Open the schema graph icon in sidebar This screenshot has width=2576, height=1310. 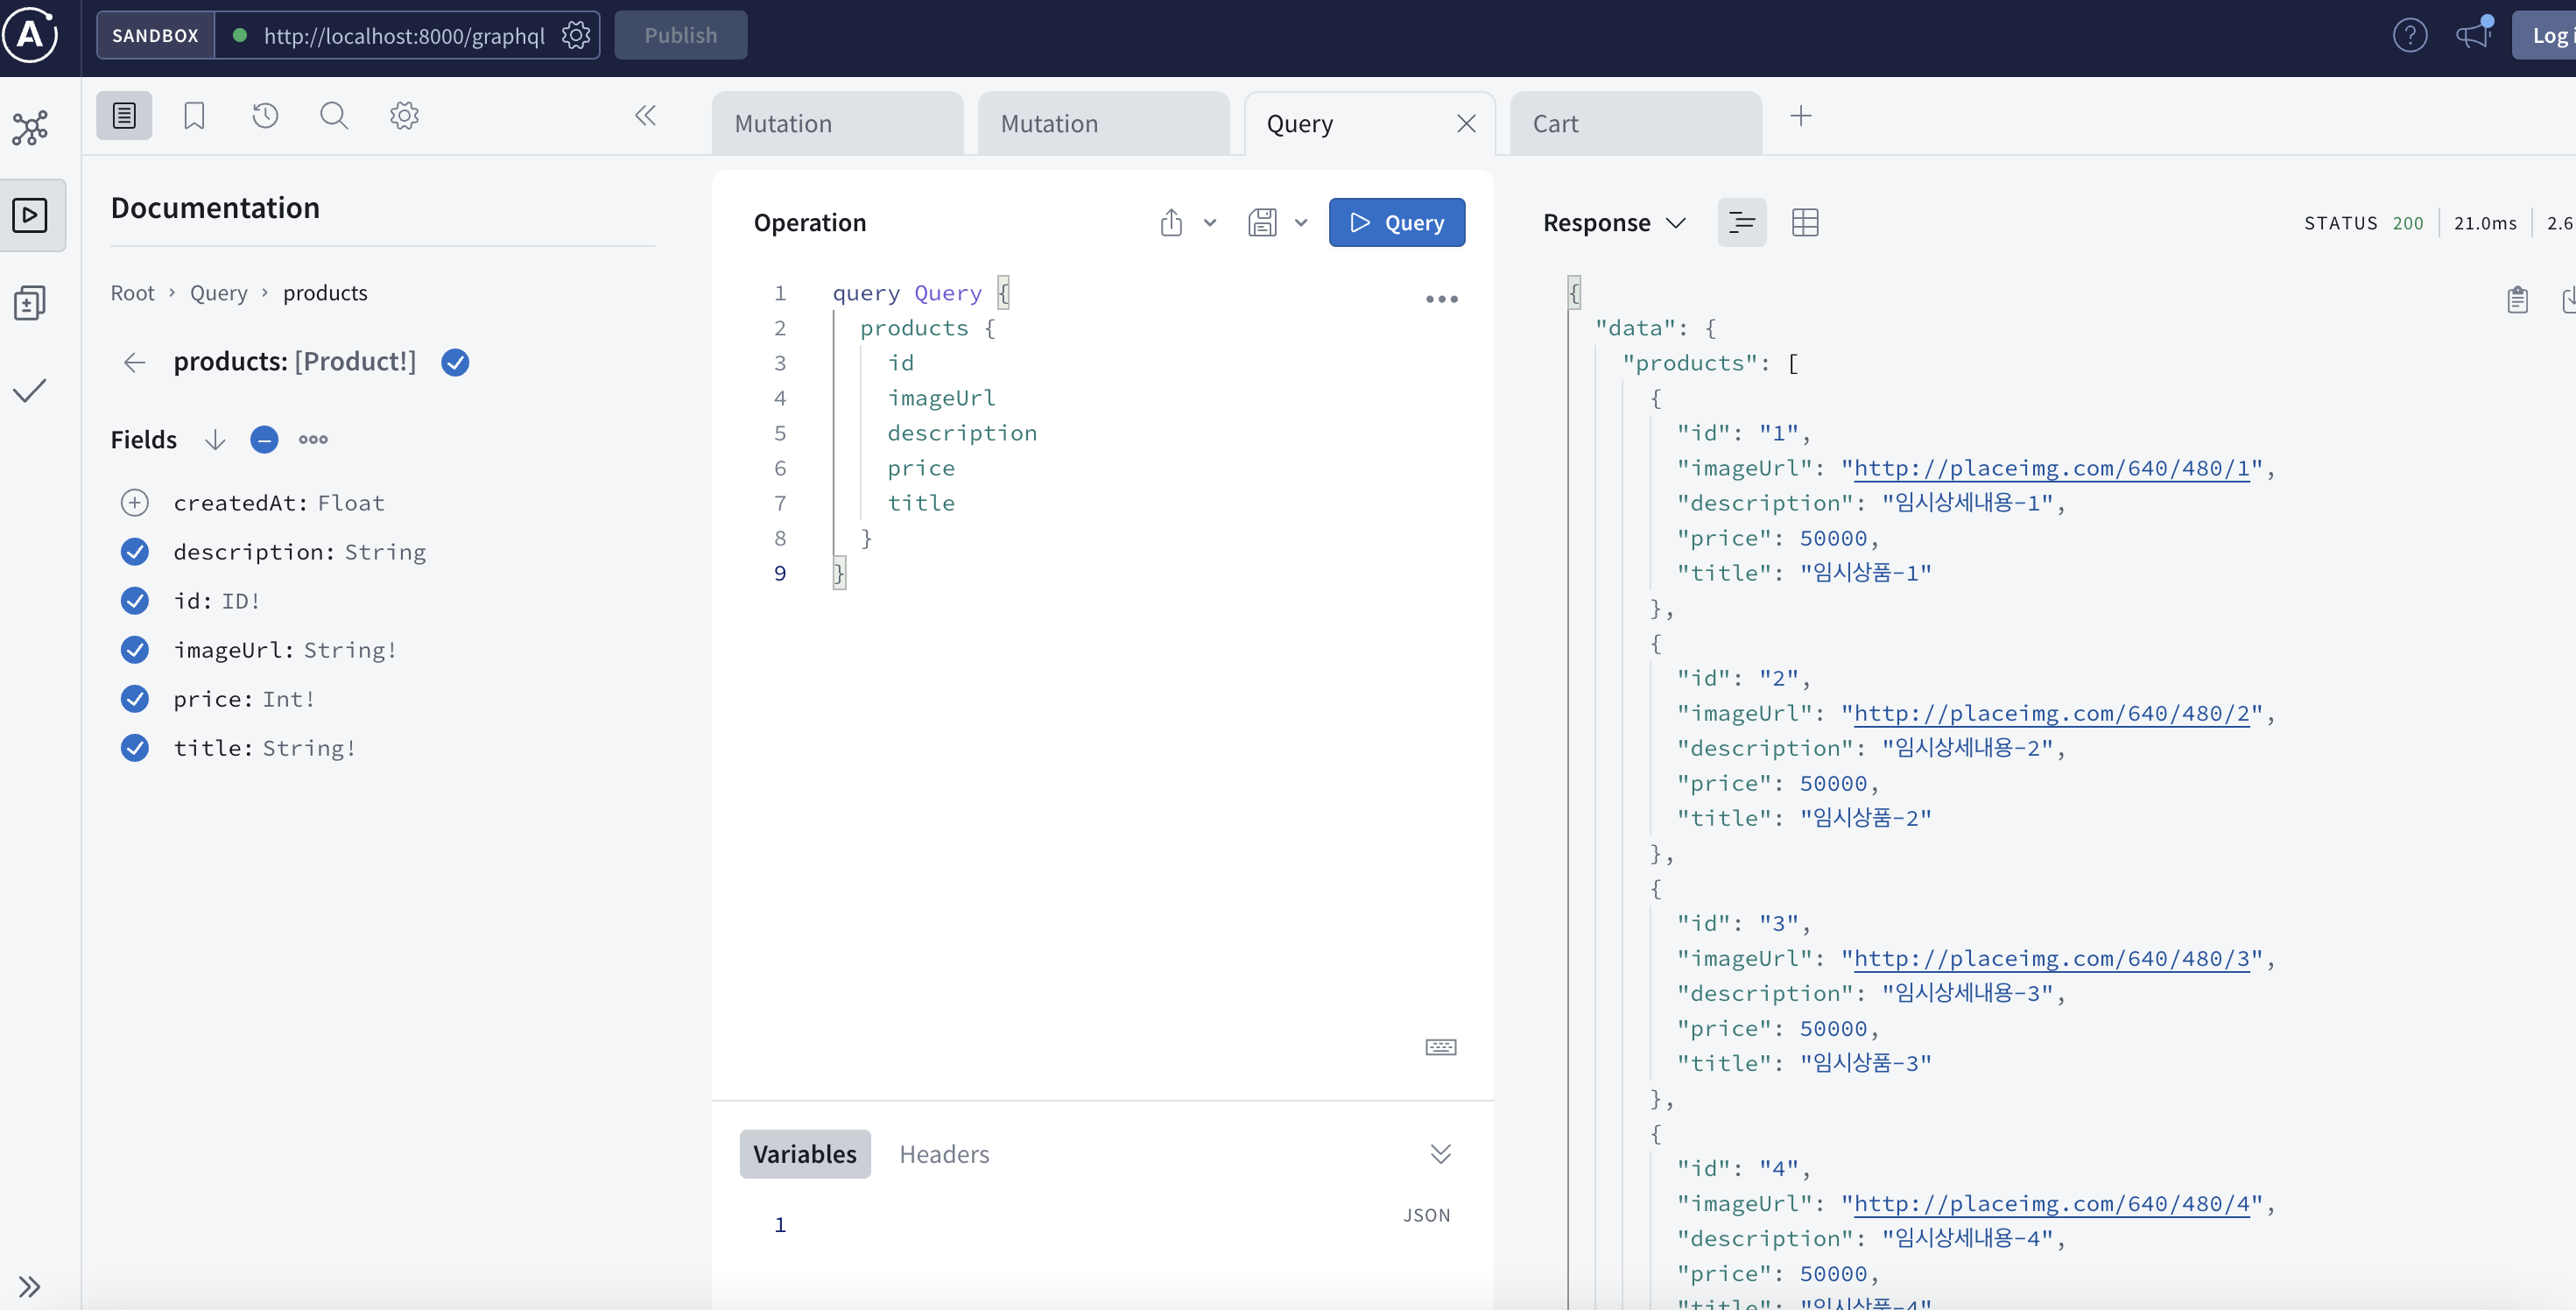coord(30,128)
